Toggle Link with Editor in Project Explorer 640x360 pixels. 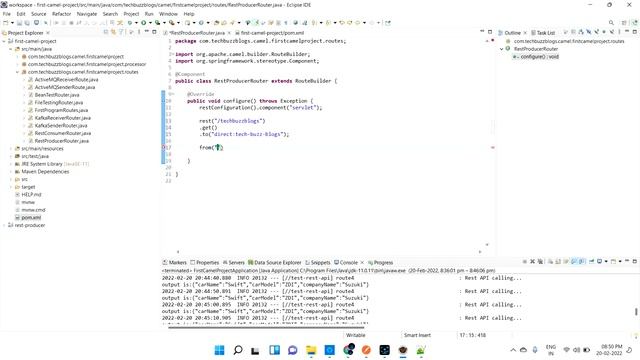(x=113, y=32)
